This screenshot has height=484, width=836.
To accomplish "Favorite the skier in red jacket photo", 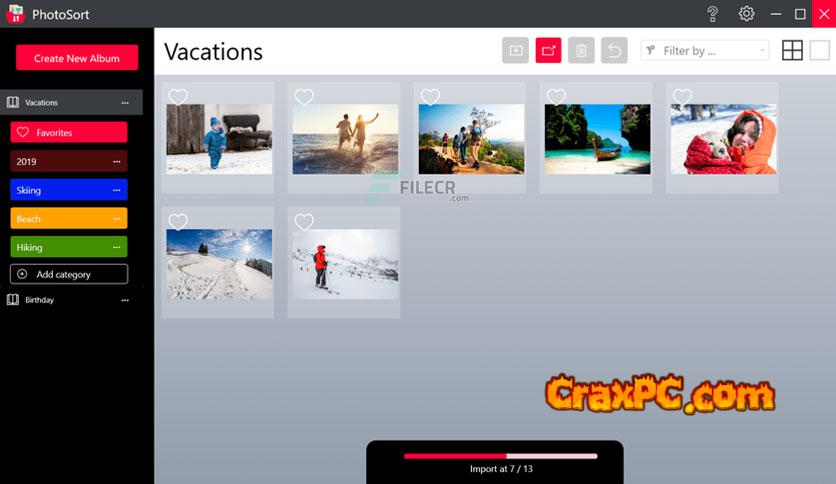I will coord(304,221).
